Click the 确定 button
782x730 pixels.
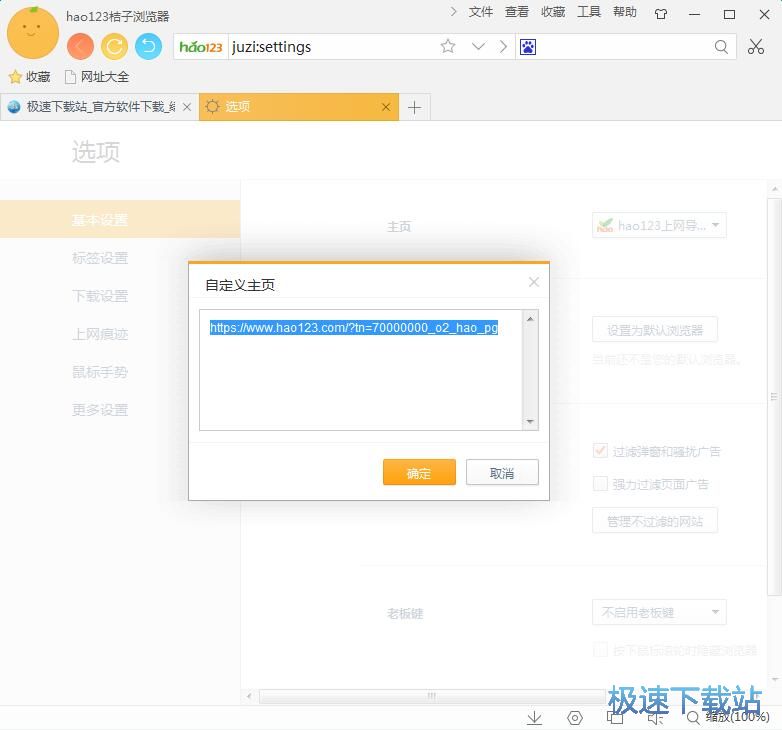tap(419, 472)
